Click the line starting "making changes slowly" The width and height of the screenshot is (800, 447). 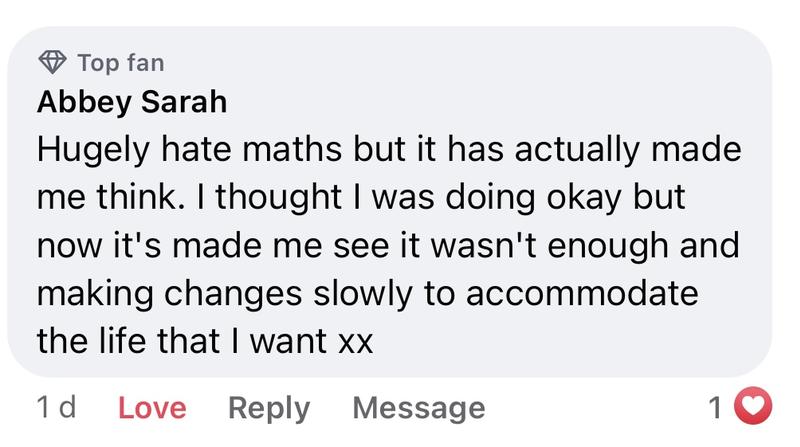click(366, 294)
